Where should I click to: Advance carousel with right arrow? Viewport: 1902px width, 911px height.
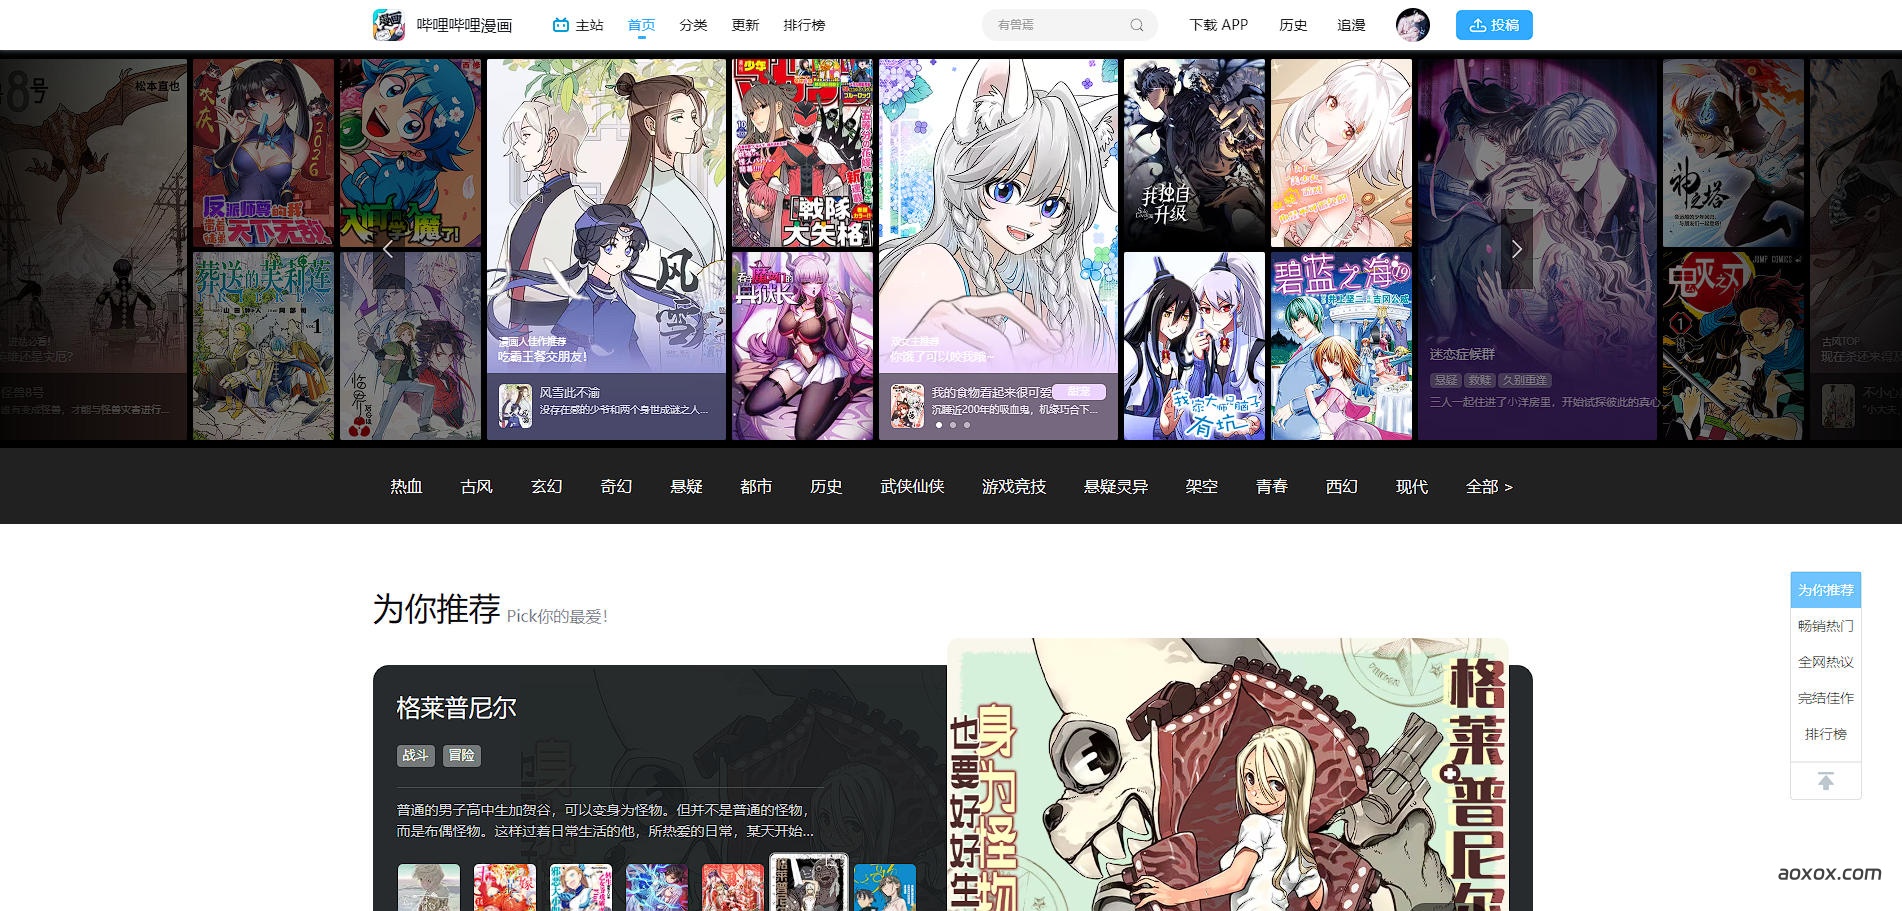1517,250
